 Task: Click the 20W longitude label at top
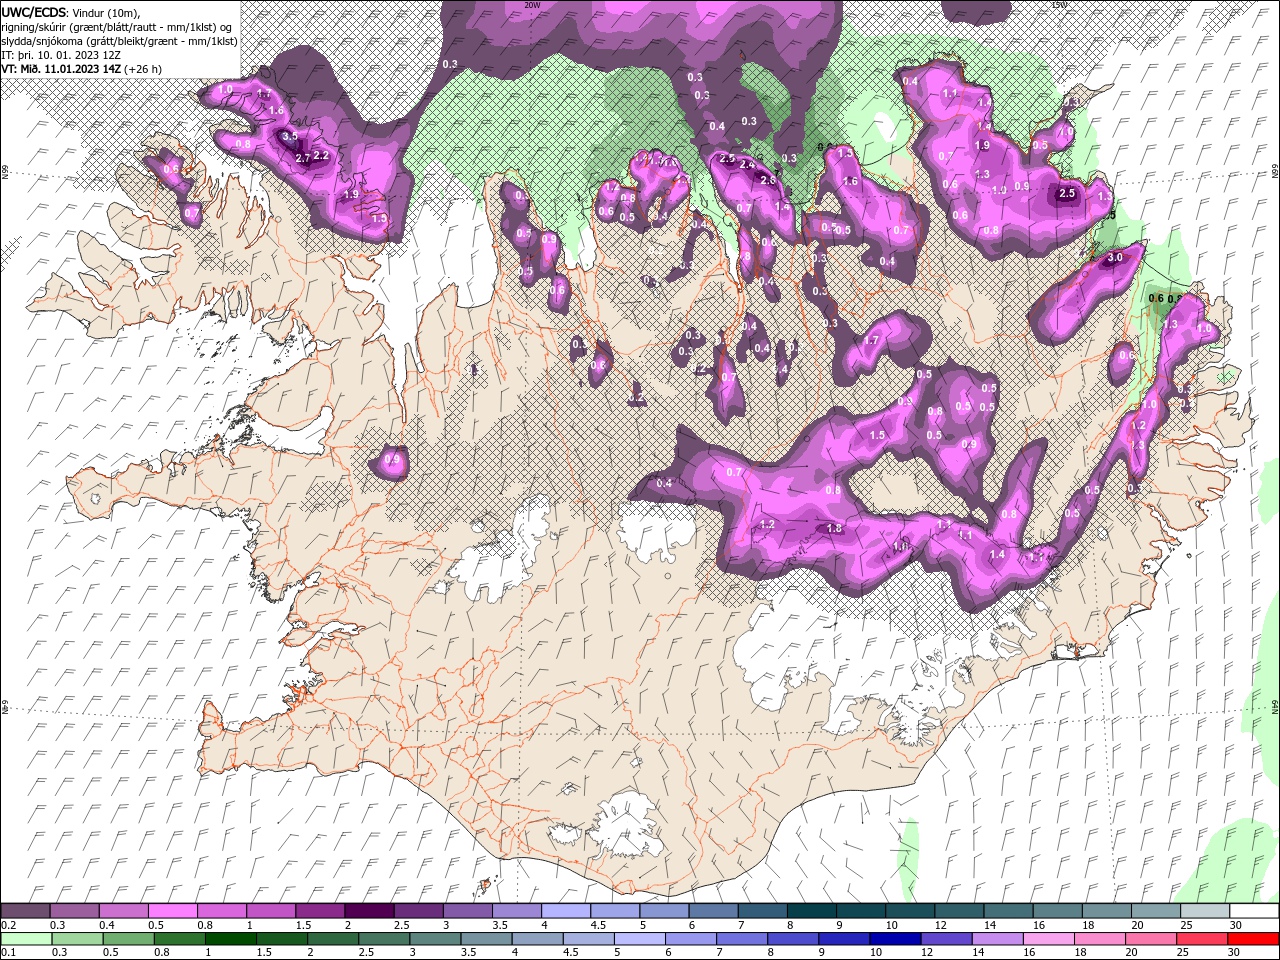point(532,5)
